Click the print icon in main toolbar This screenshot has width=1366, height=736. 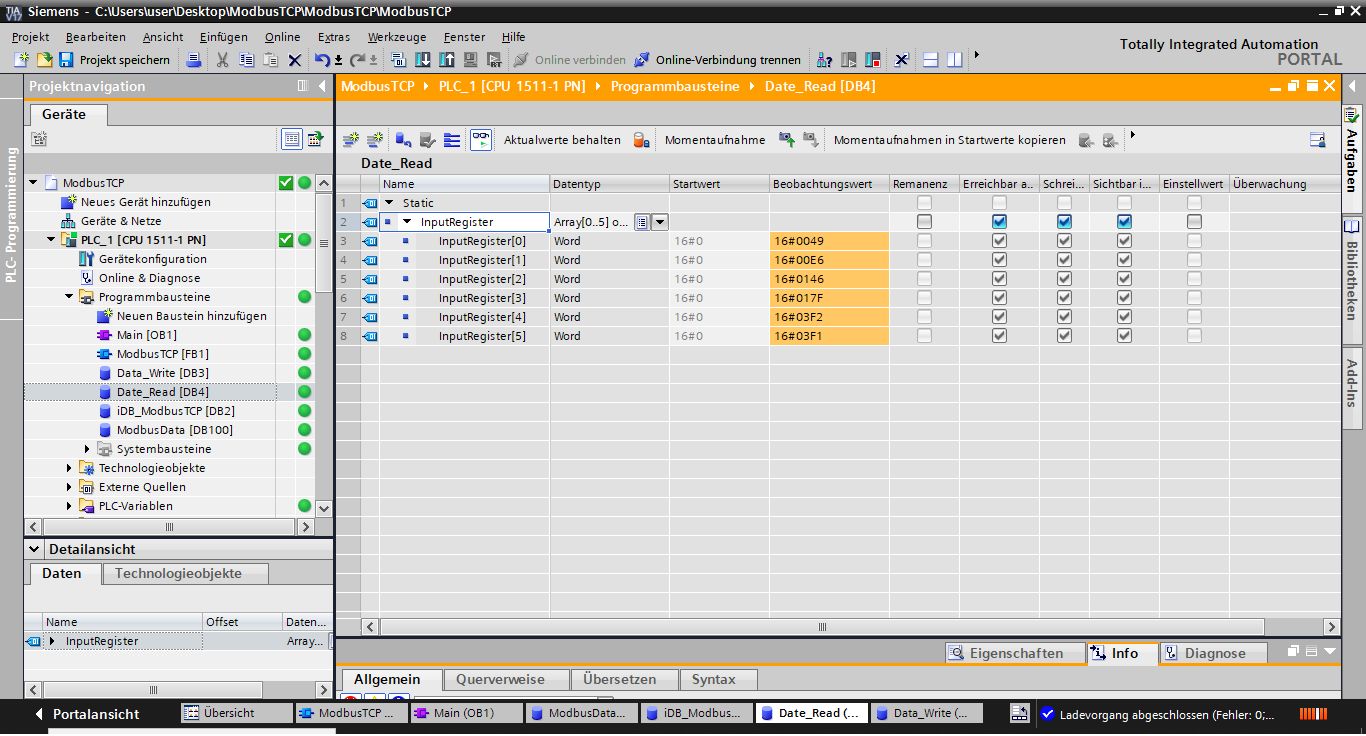coord(194,60)
